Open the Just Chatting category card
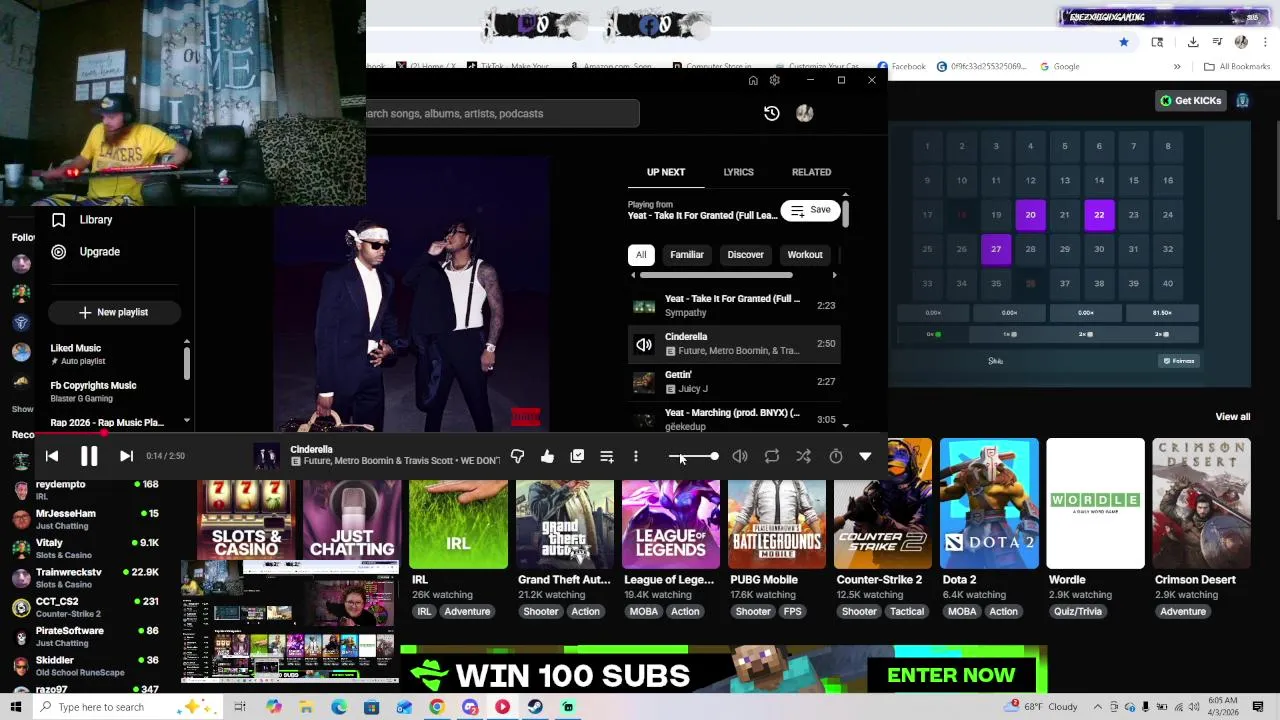Image resolution: width=1280 pixels, height=720 pixels. 352,520
